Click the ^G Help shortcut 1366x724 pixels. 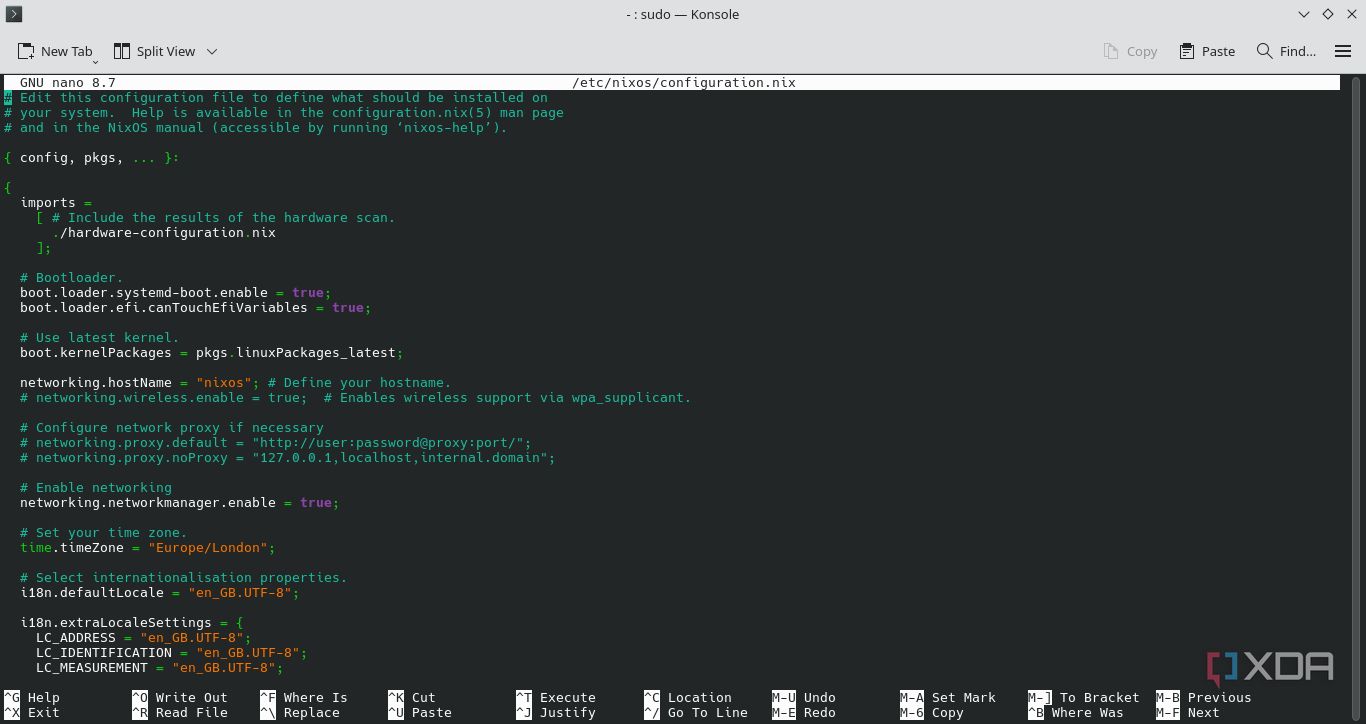32,698
